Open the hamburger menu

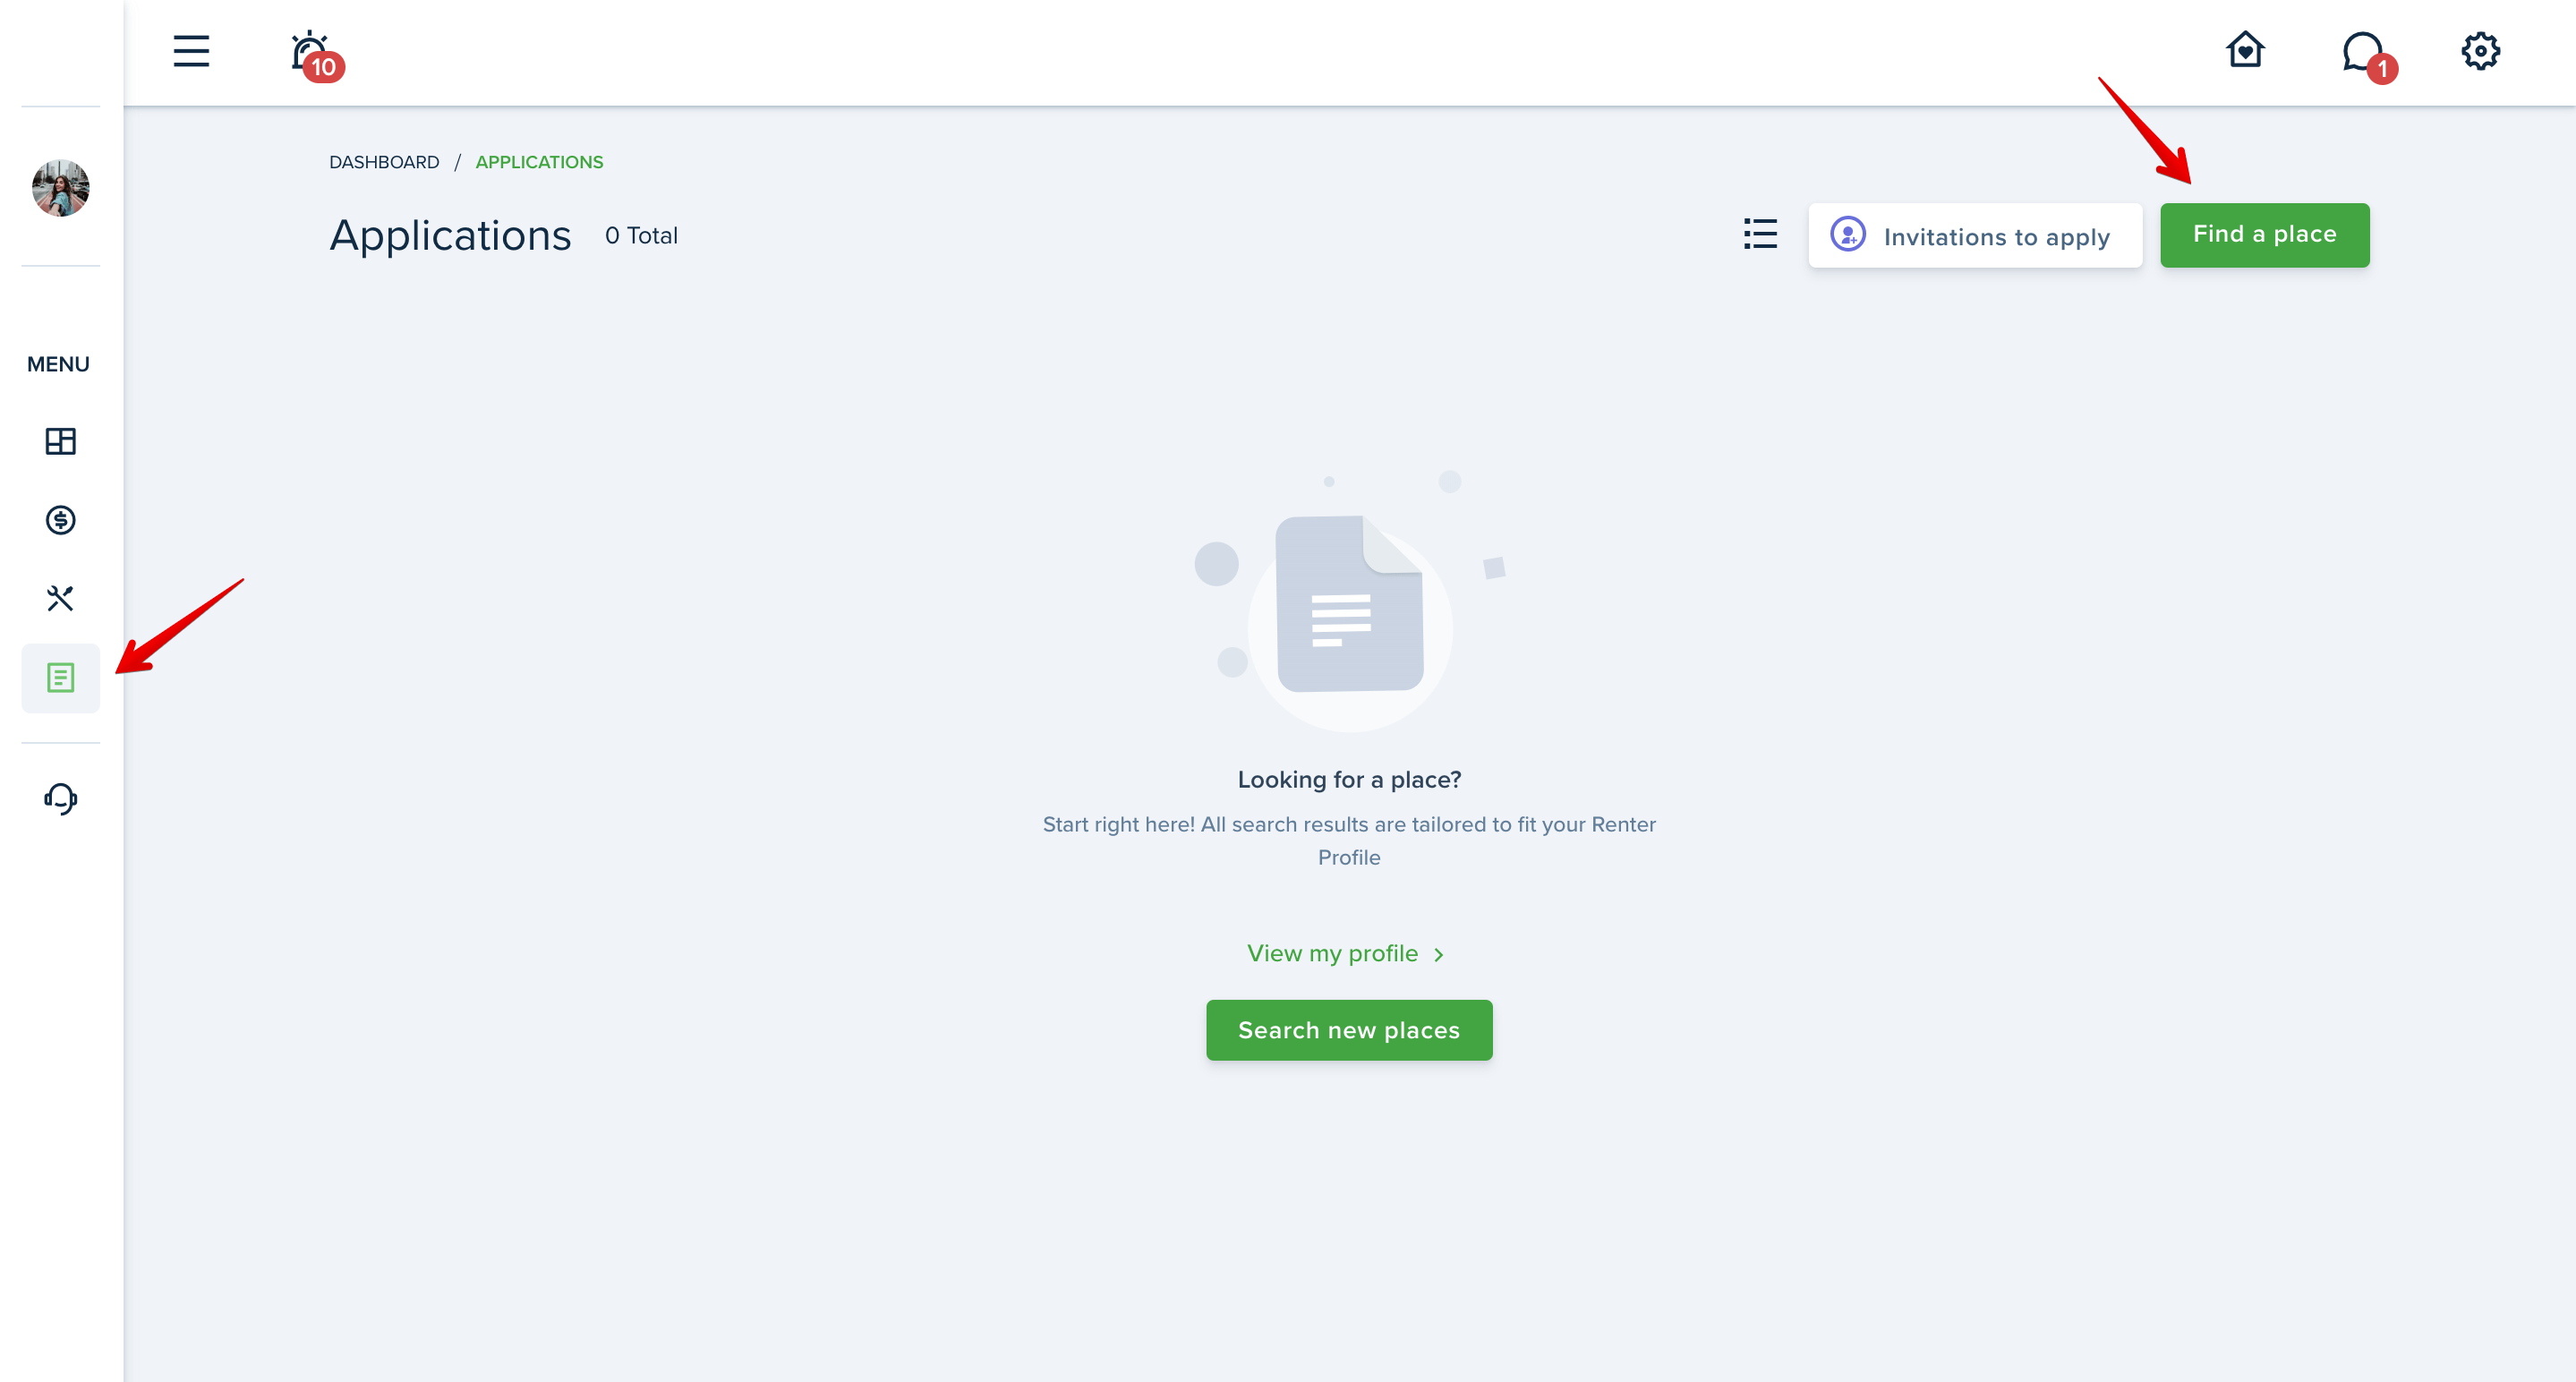pyautogui.click(x=191, y=51)
